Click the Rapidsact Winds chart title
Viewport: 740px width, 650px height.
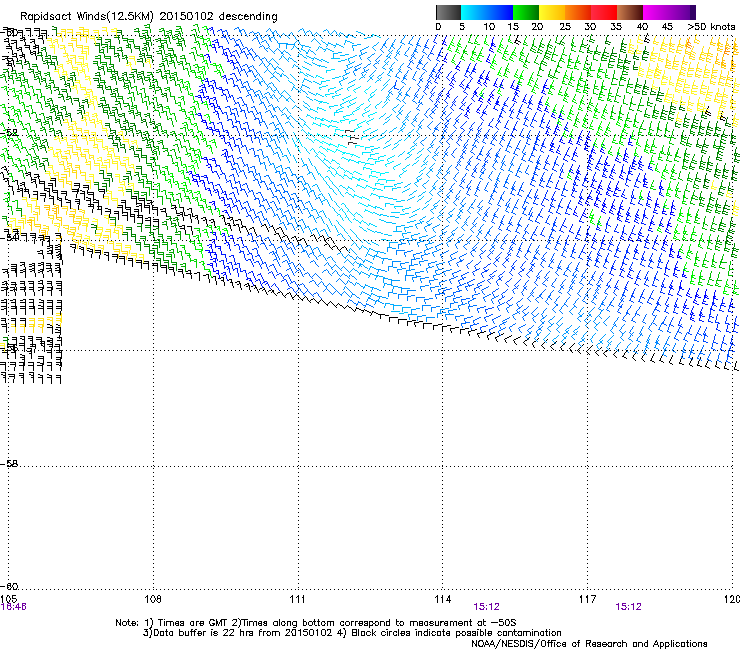tap(149, 16)
